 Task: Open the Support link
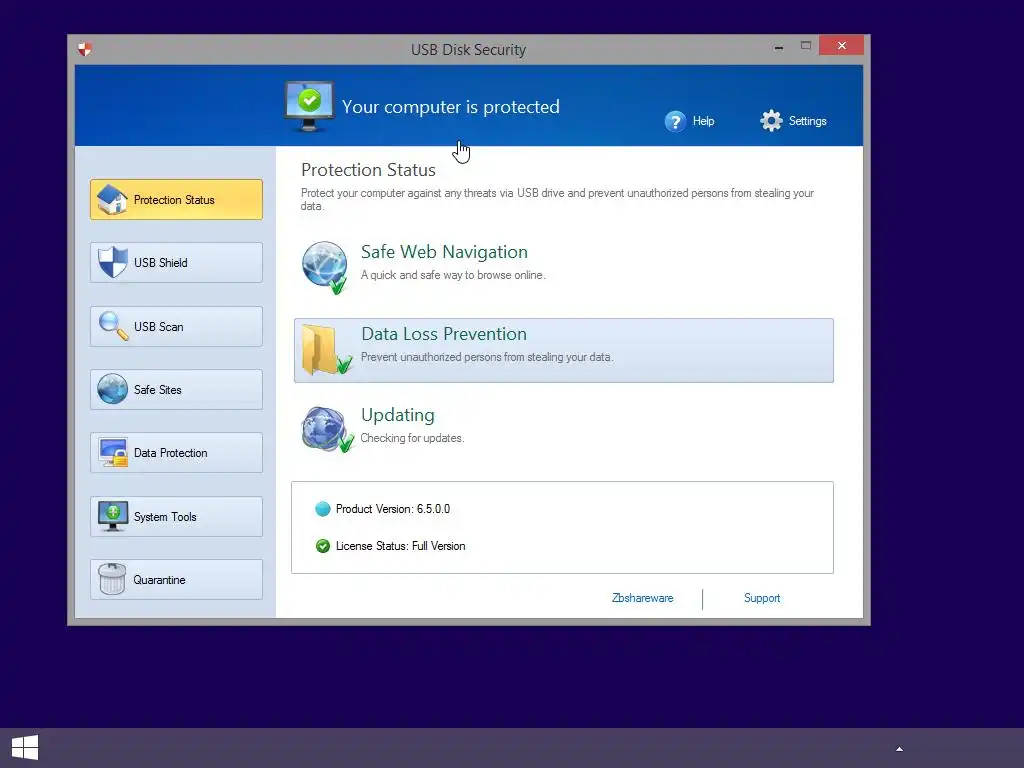pyautogui.click(x=762, y=598)
